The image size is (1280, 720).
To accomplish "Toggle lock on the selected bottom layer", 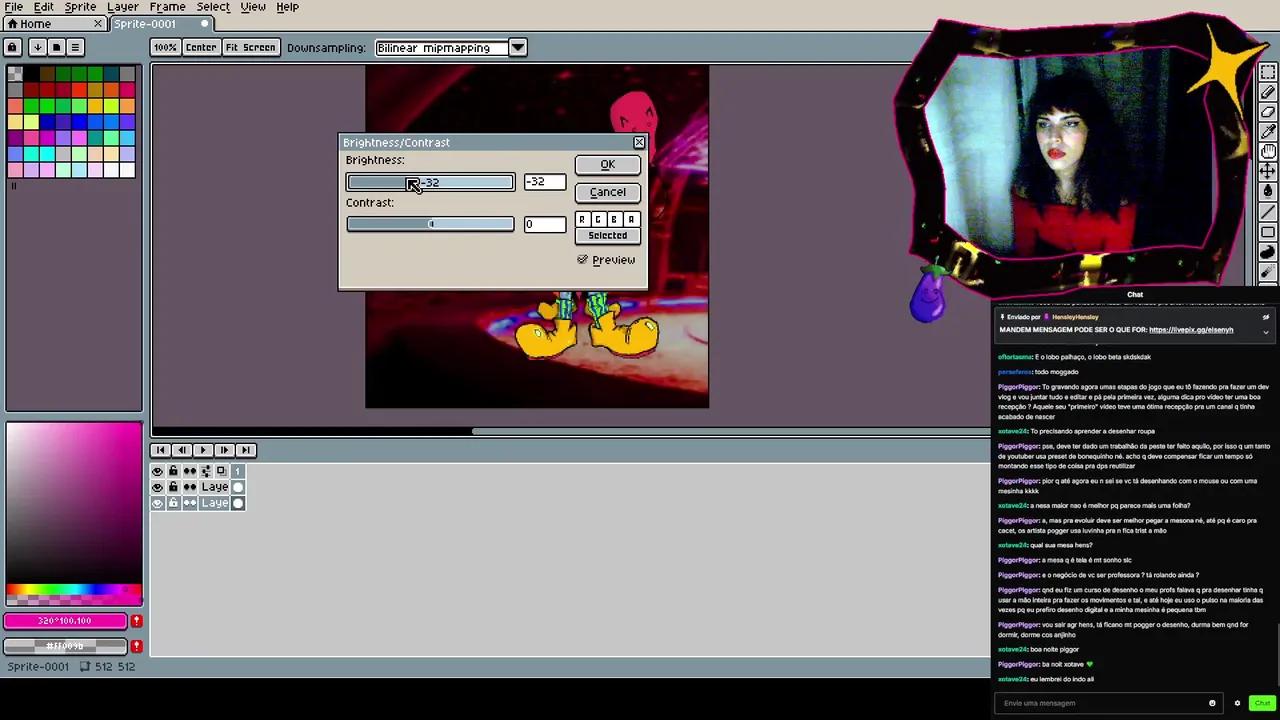I will click(x=173, y=503).
